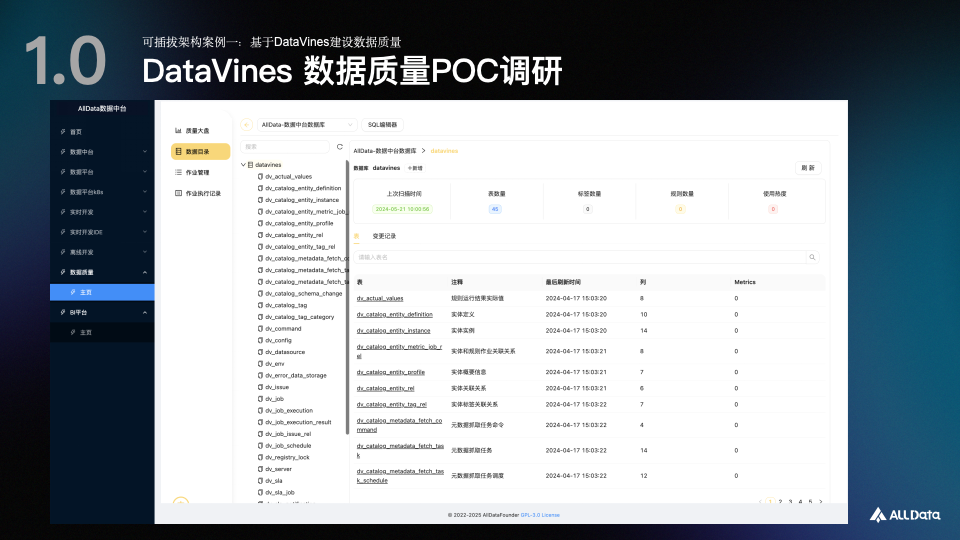Click table icon of dv_job tree row
The image size is (960, 540).
tap(260, 399)
